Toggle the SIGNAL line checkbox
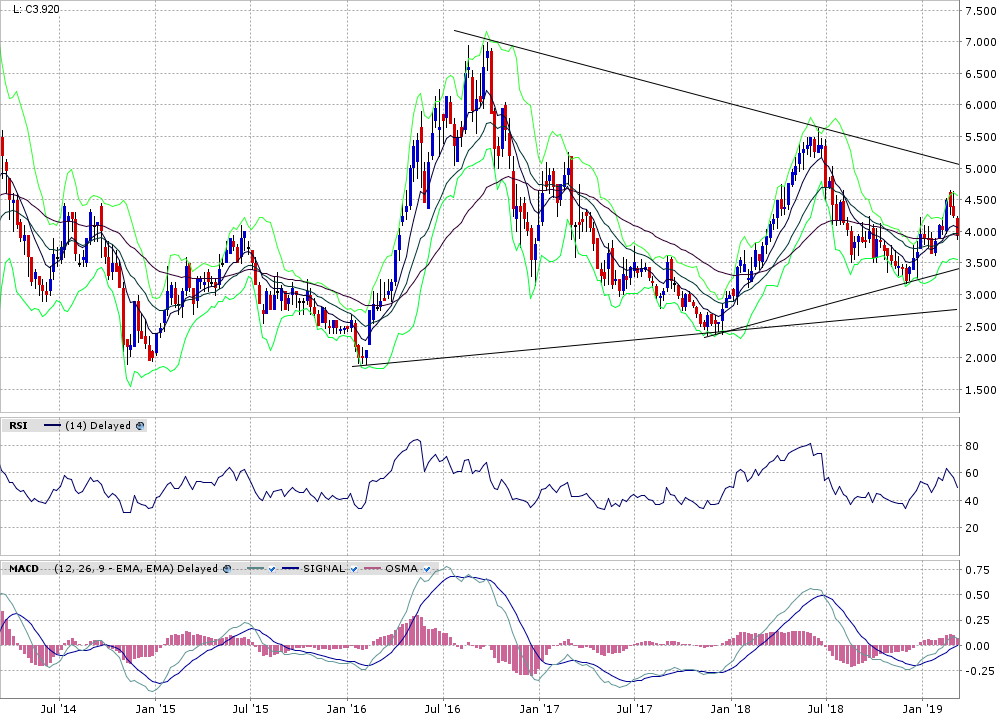Image resolution: width=1005 pixels, height=723 pixels. point(354,568)
